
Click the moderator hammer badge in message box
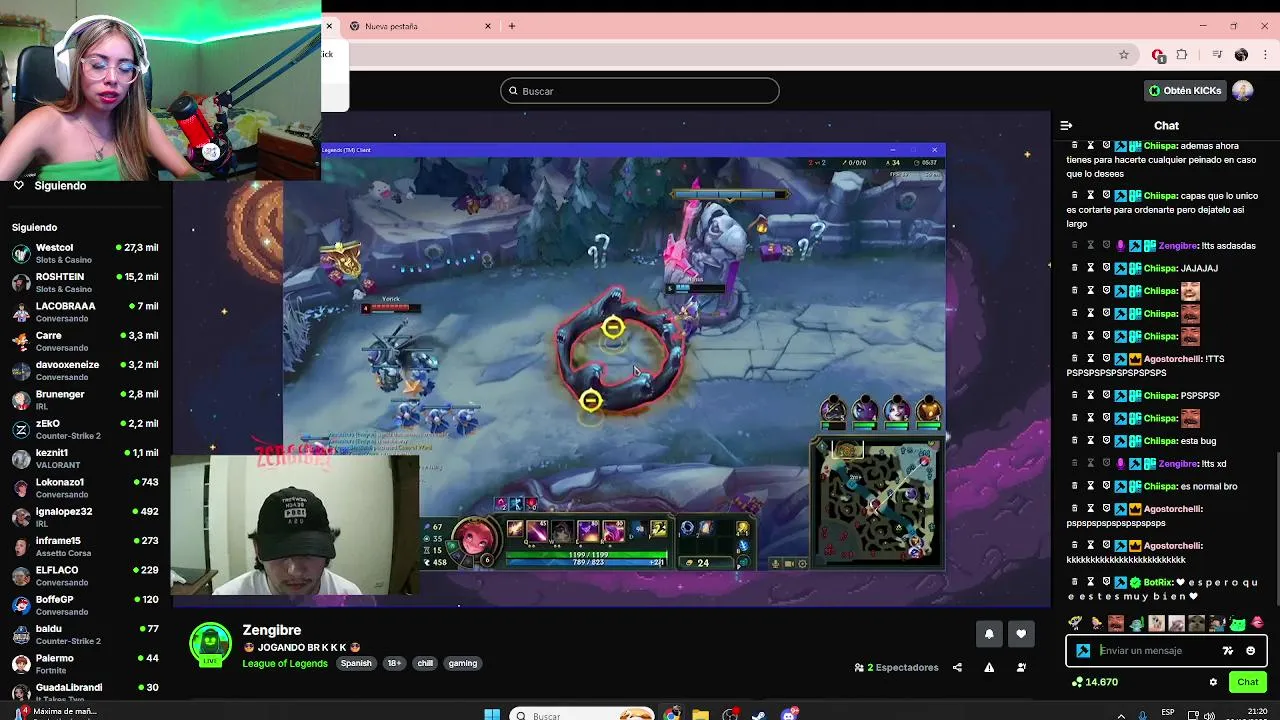(x=1083, y=651)
